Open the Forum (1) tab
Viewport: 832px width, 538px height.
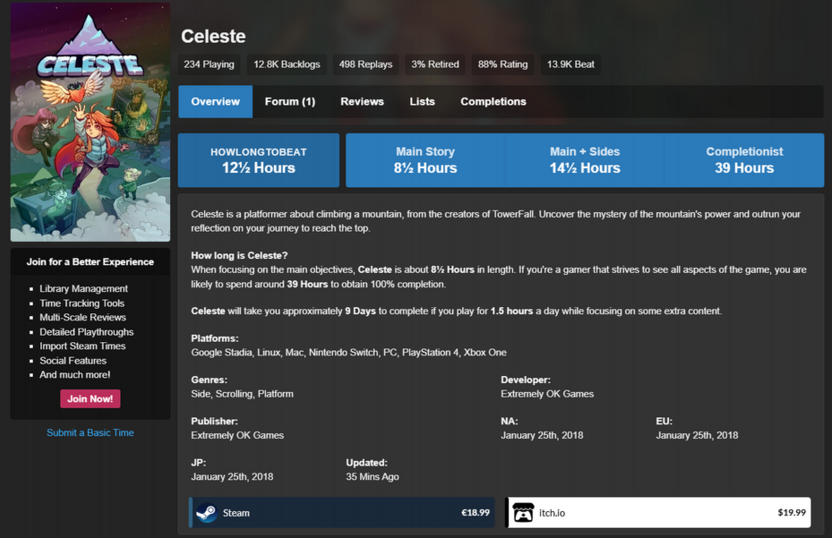coord(290,101)
